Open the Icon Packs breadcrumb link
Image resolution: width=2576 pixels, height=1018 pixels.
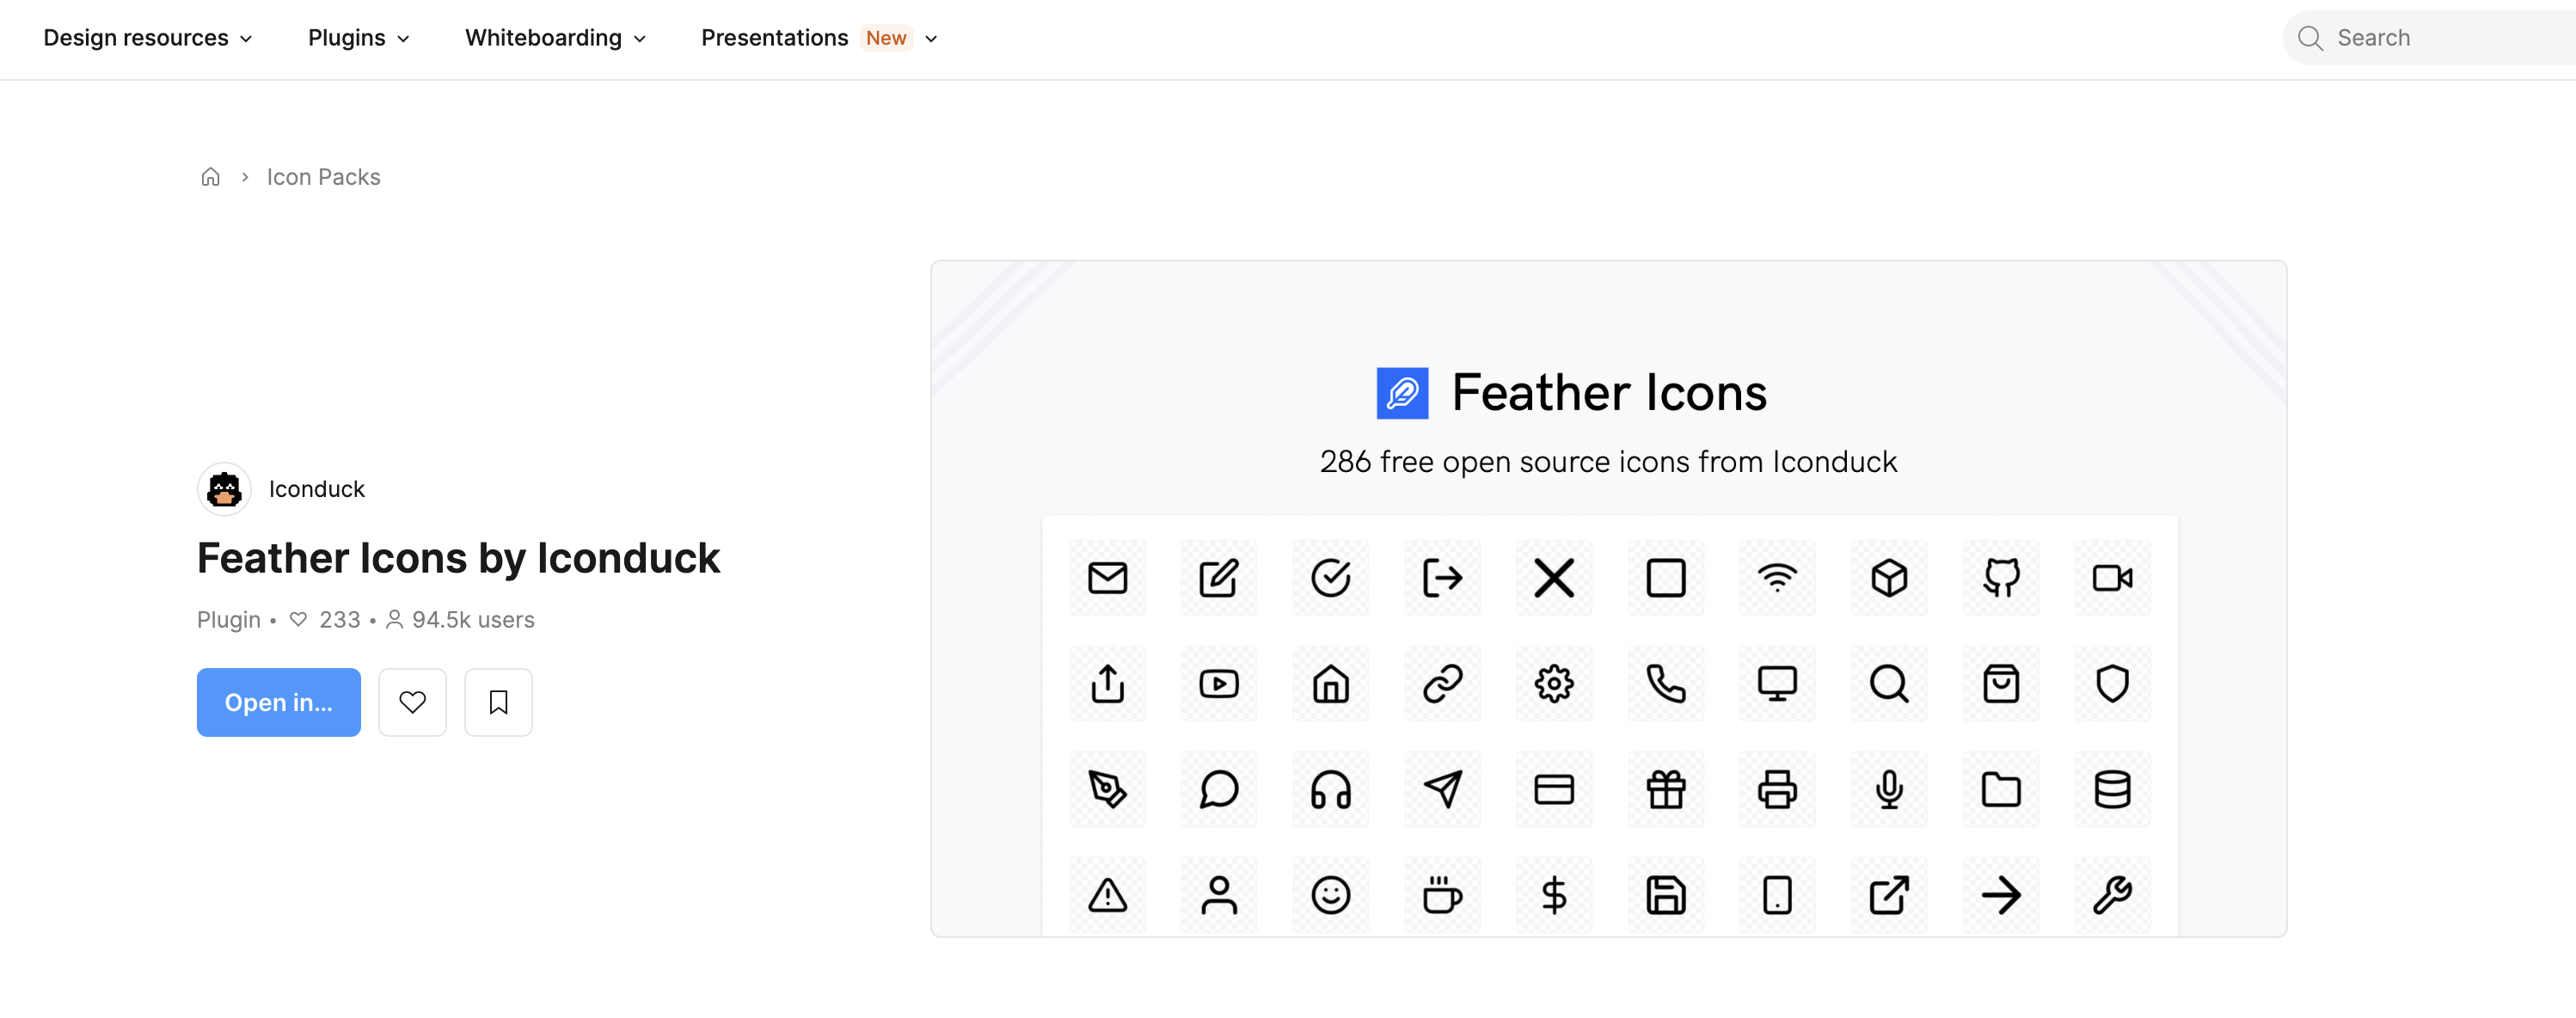click(x=323, y=177)
